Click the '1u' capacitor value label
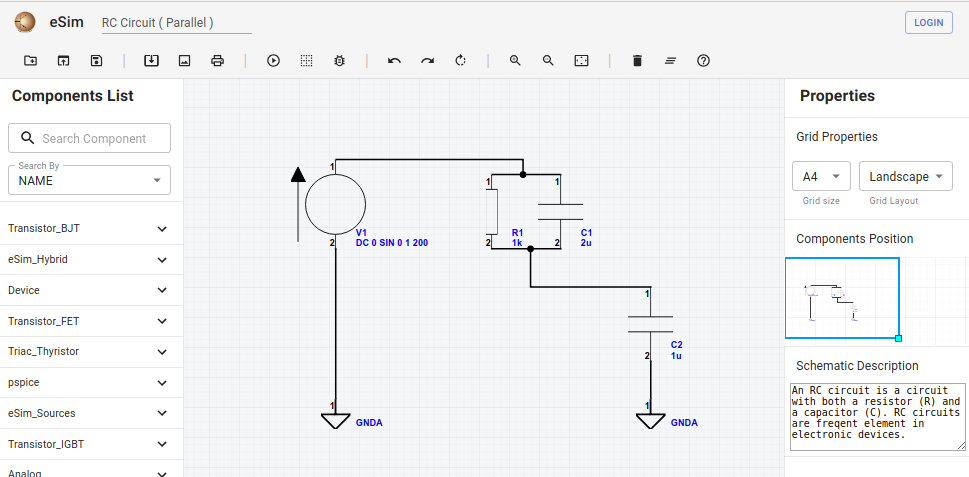The image size is (969, 477). pyautogui.click(x=676, y=356)
